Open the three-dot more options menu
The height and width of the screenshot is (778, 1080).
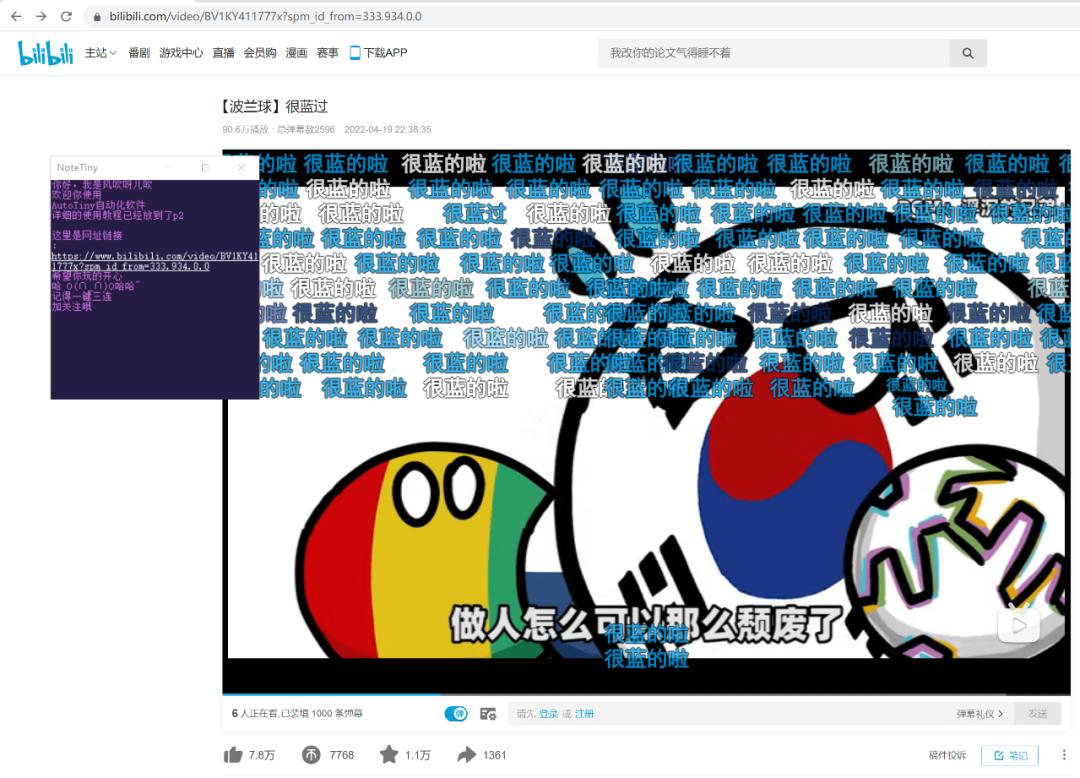coord(1063,755)
